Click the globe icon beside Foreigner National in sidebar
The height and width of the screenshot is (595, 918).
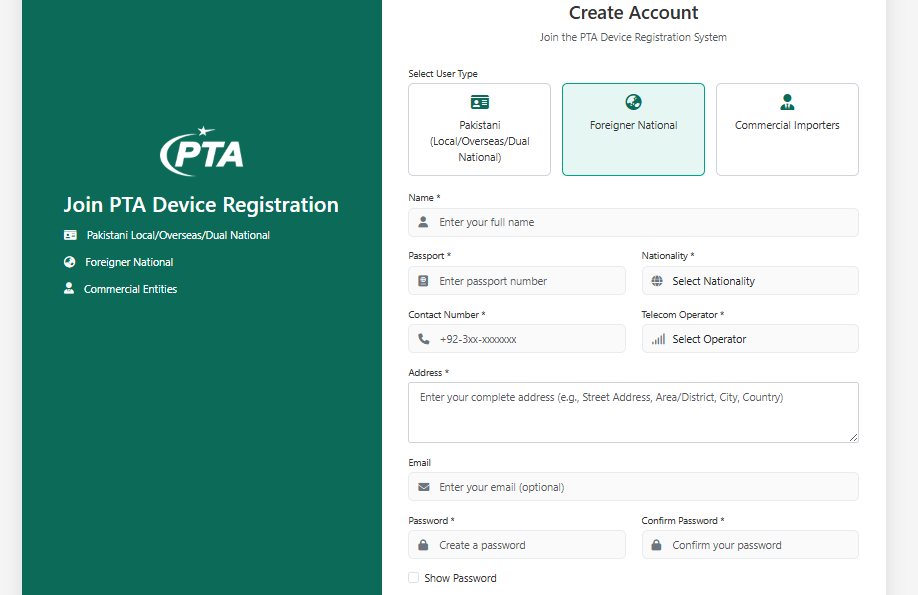(x=70, y=262)
